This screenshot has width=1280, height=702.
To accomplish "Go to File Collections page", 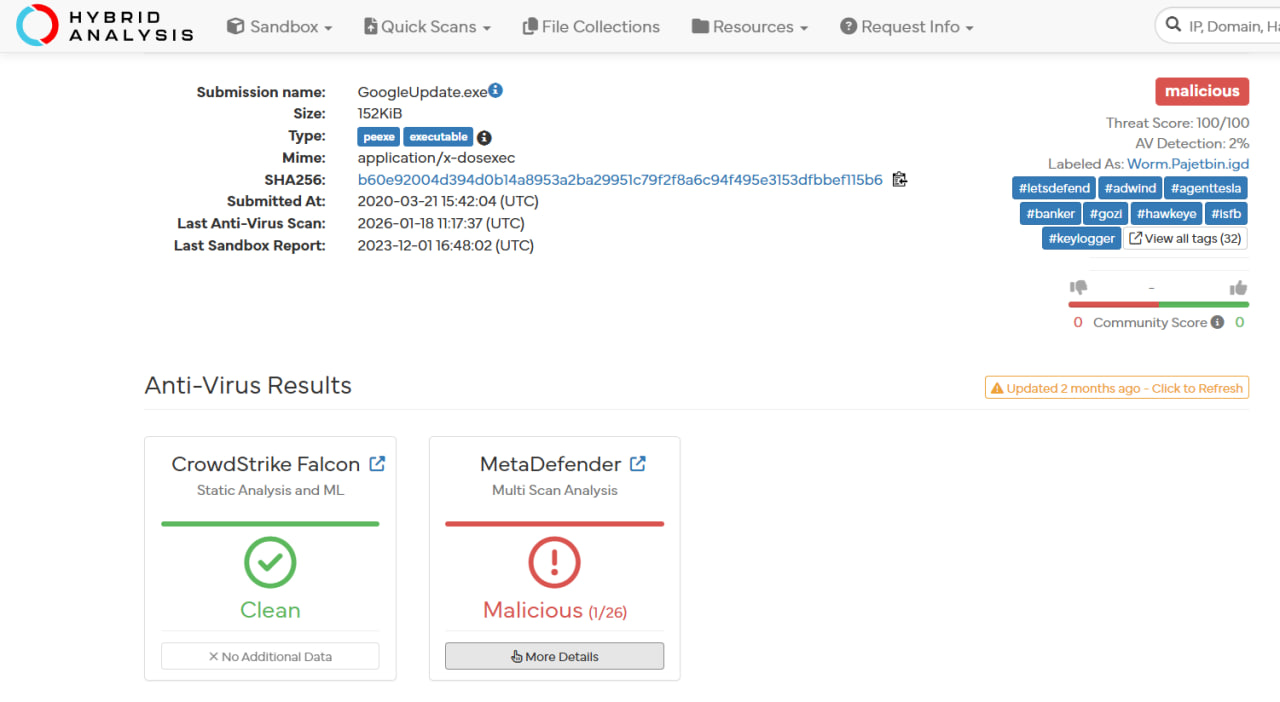I will point(591,27).
